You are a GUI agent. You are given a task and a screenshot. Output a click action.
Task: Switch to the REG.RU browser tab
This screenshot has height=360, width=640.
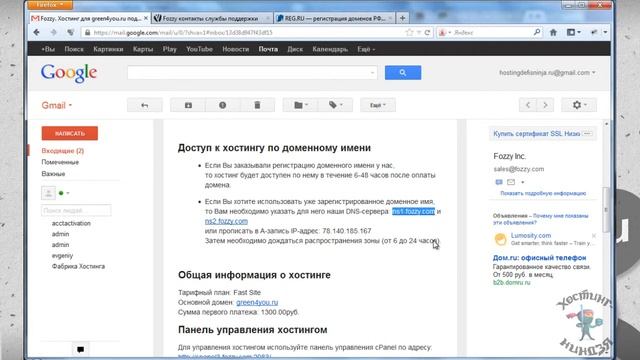pyautogui.click(x=335, y=18)
